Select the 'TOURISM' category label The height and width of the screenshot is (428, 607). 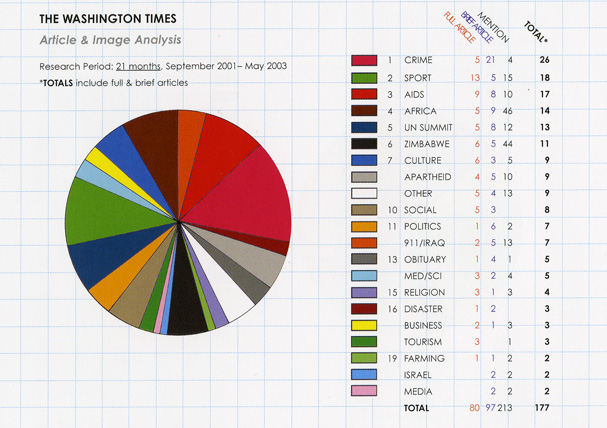point(423,342)
